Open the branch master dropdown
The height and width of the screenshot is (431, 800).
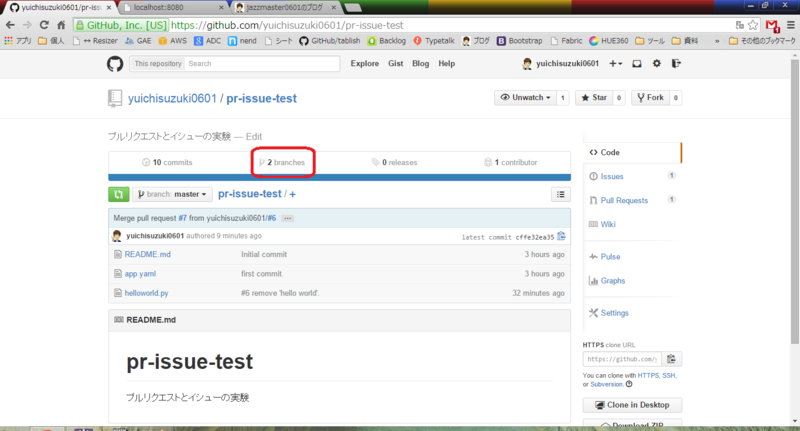coord(172,194)
